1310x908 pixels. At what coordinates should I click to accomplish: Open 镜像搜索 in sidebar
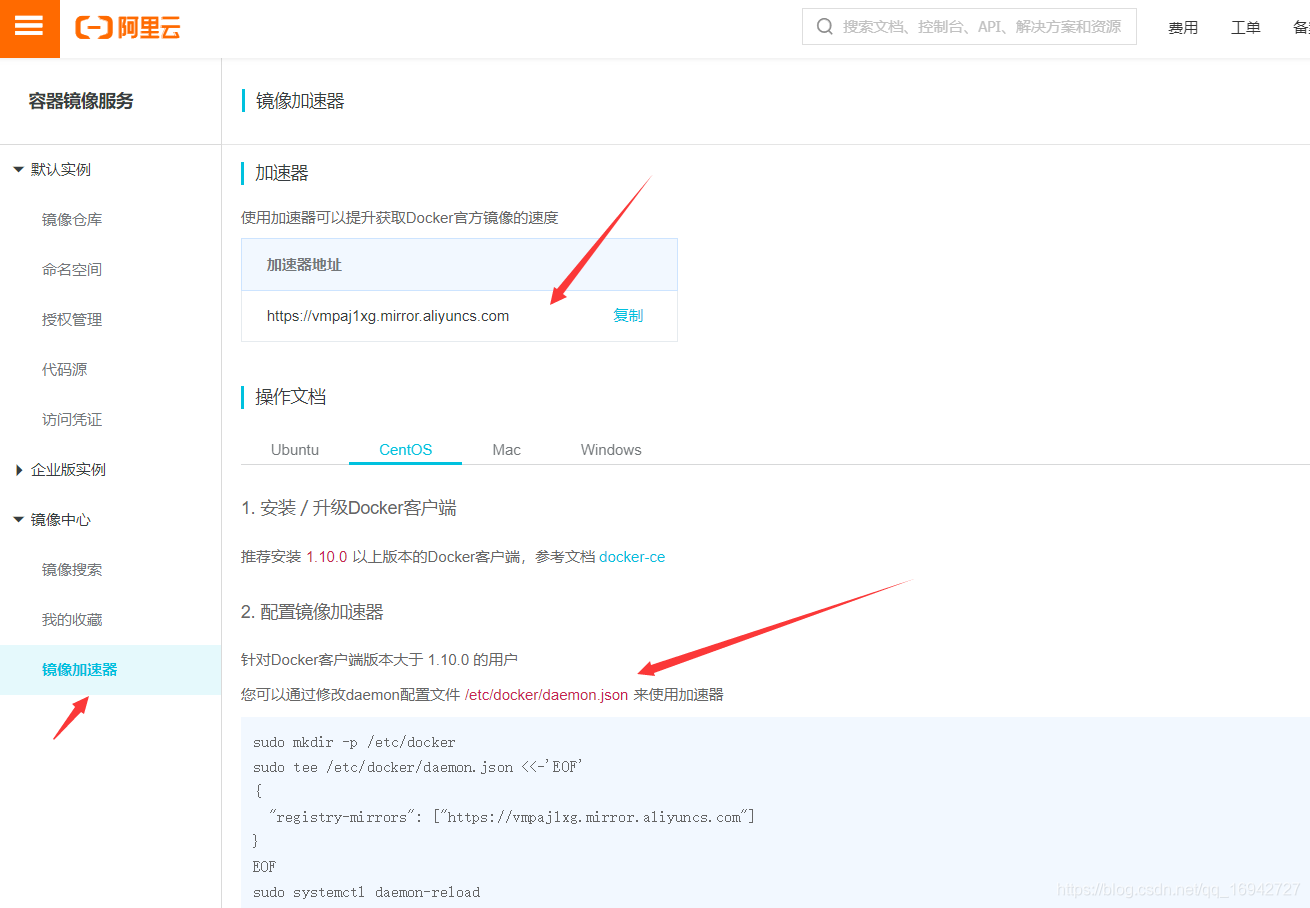coord(72,570)
